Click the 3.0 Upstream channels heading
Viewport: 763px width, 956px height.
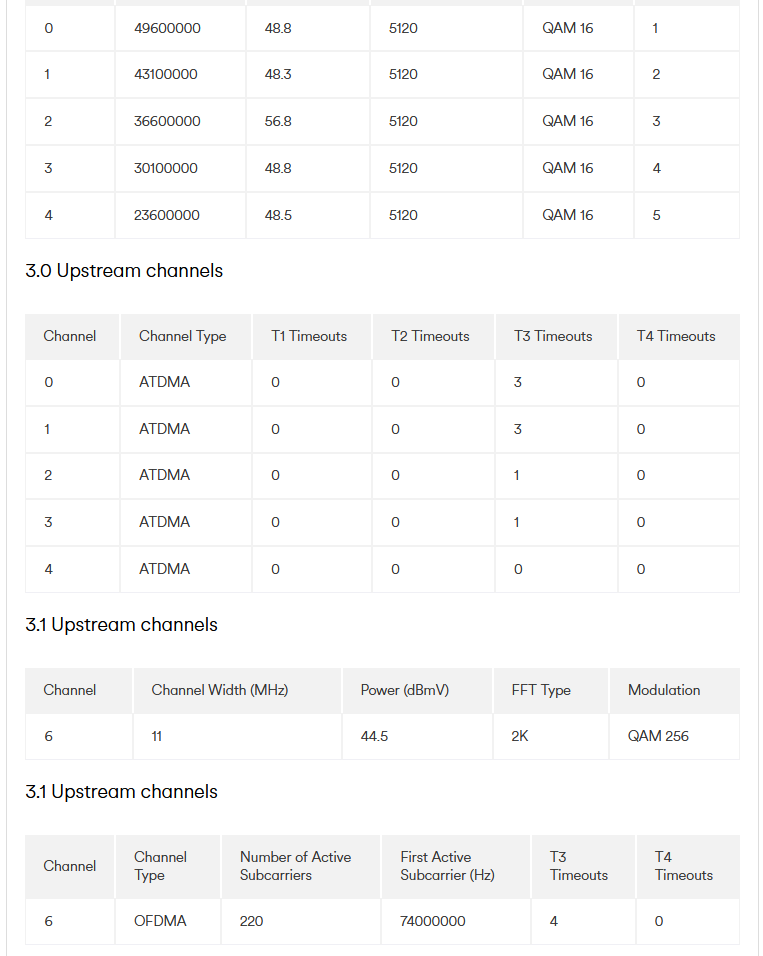124,271
